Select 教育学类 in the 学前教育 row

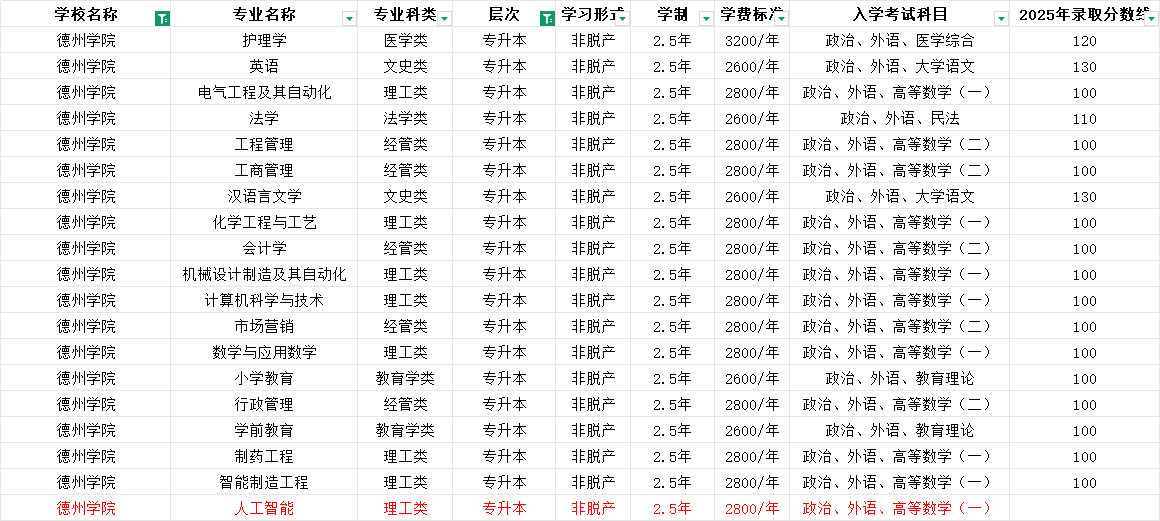[405, 431]
